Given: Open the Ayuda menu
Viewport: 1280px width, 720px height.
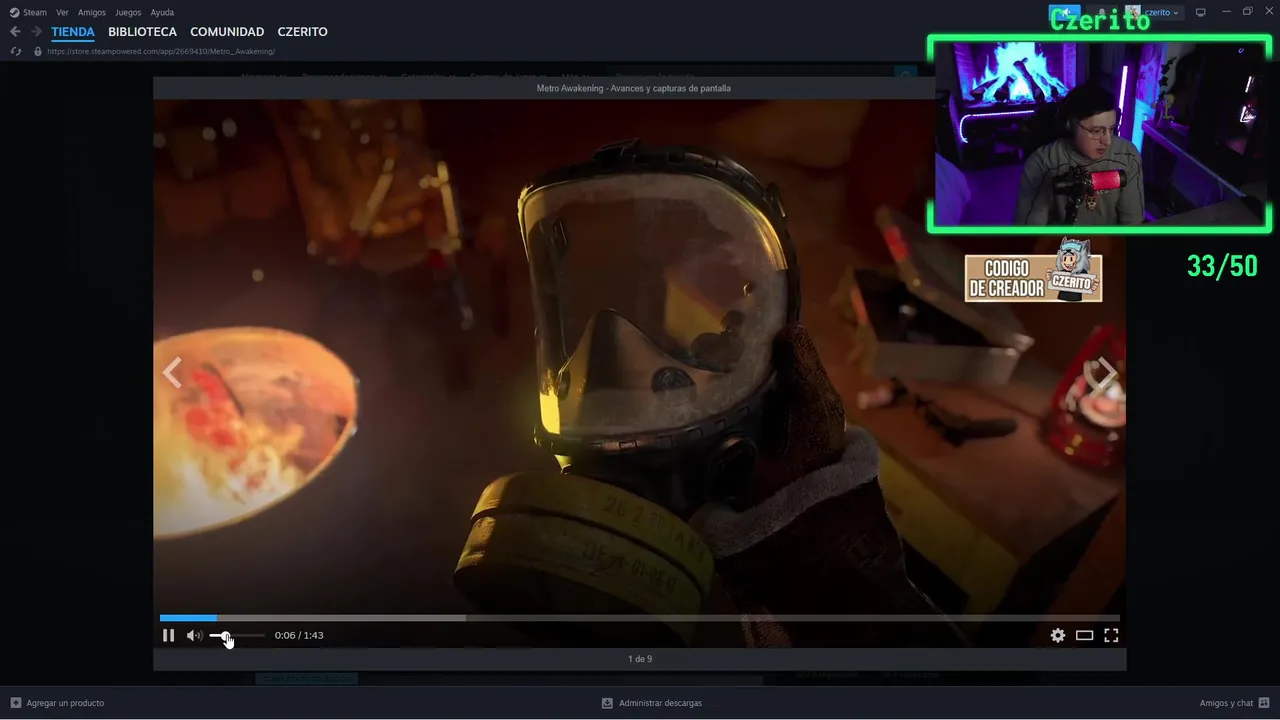Looking at the screenshot, I should tap(162, 12).
